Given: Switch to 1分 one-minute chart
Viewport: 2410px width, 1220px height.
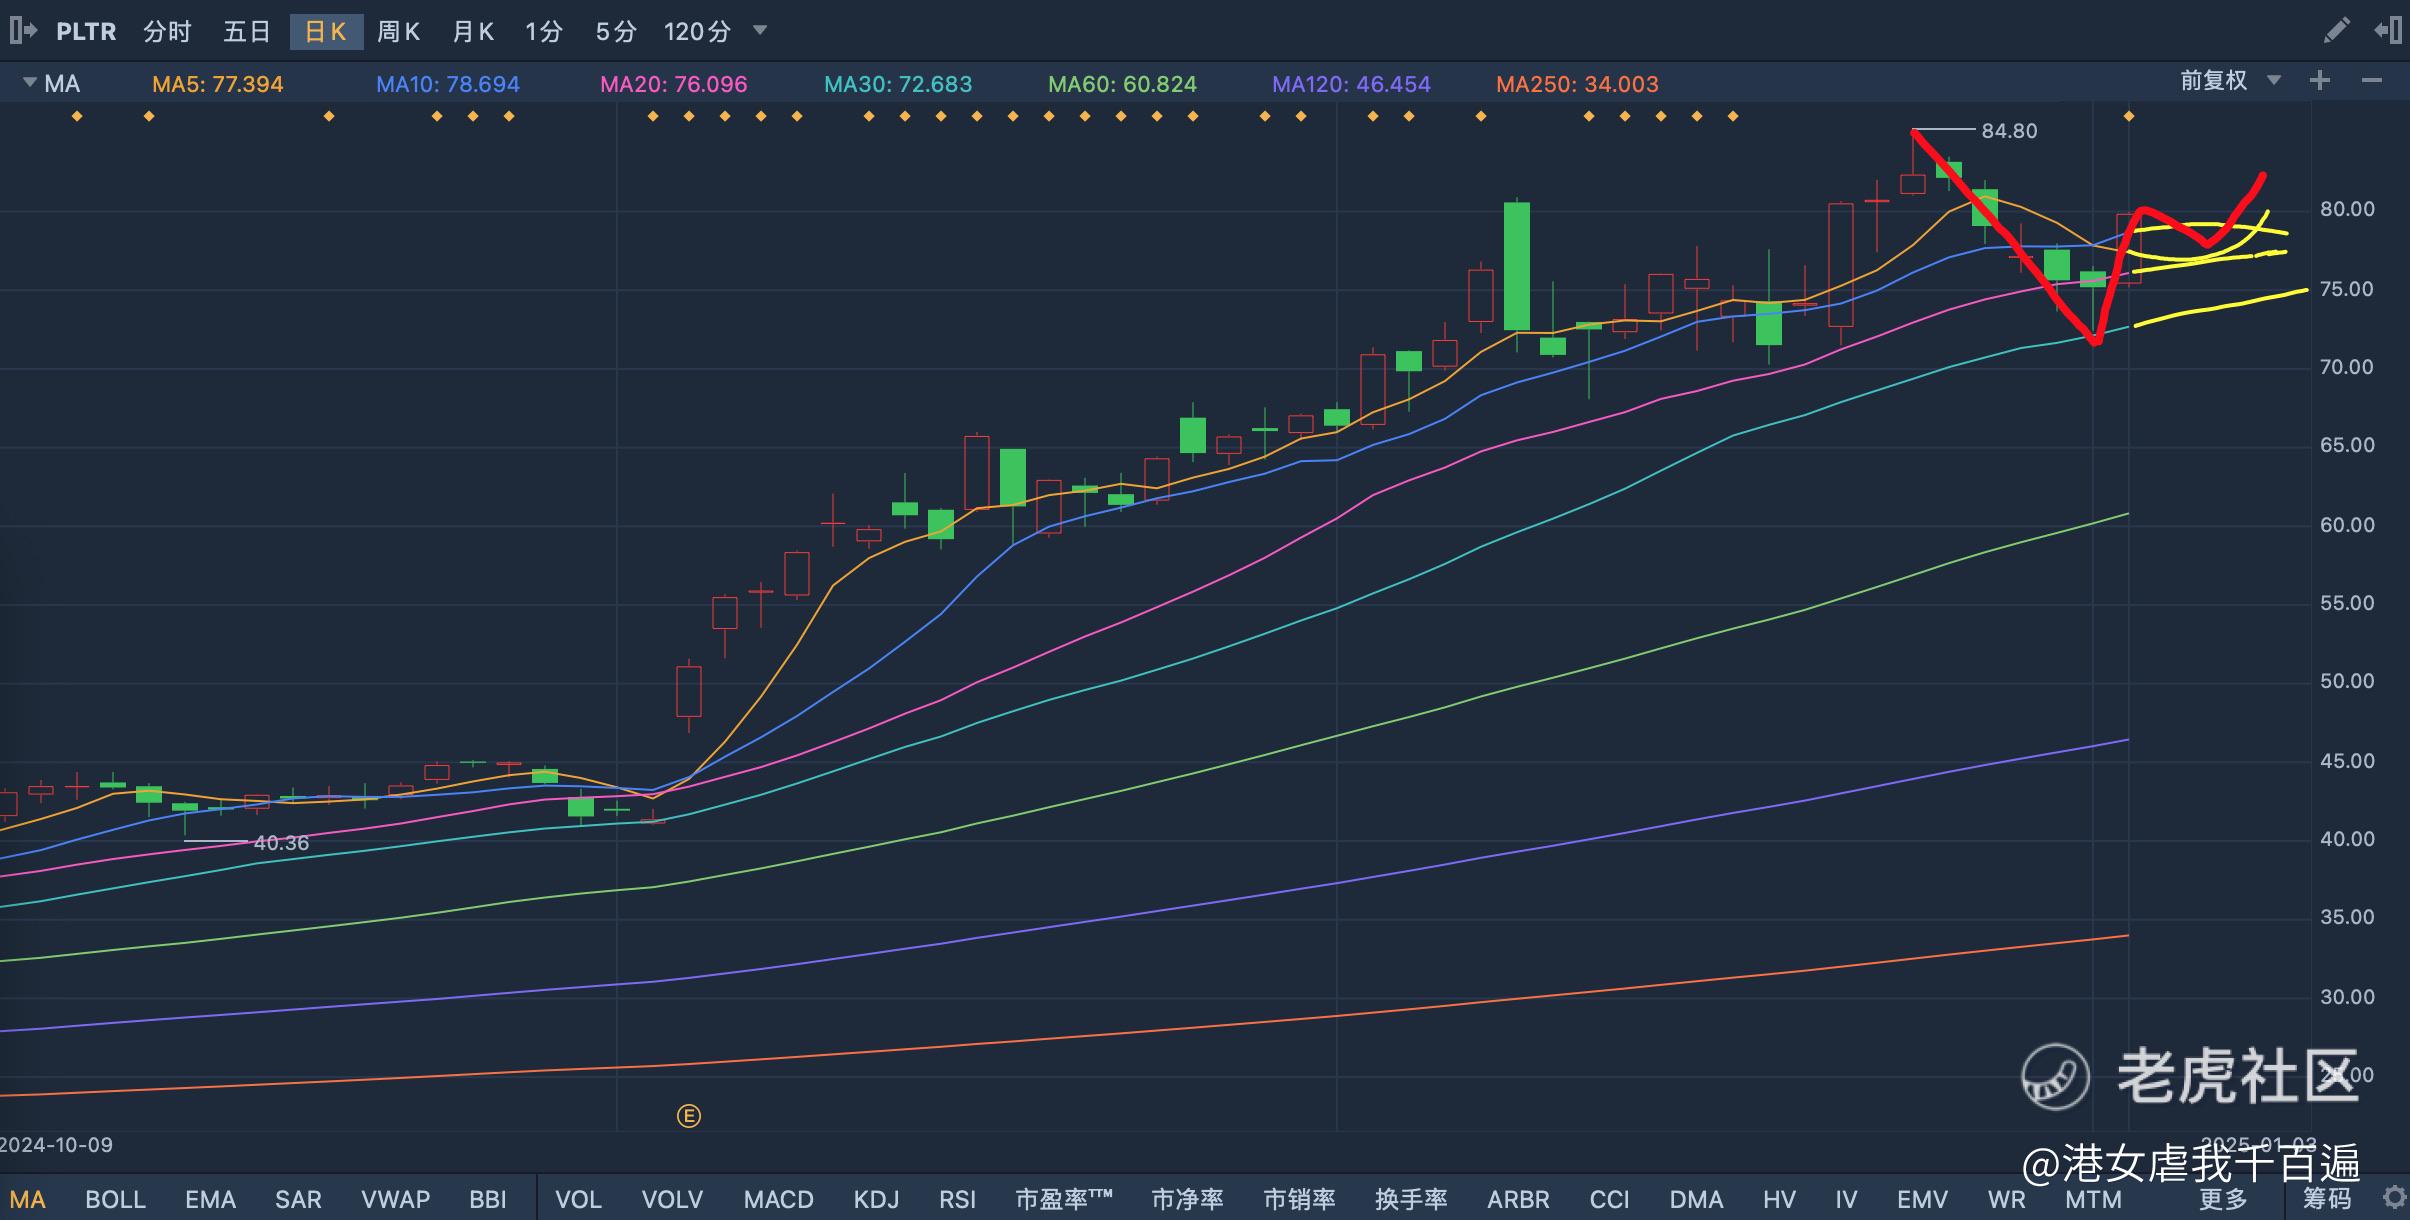Looking at the screenshot, I should 544,32.
